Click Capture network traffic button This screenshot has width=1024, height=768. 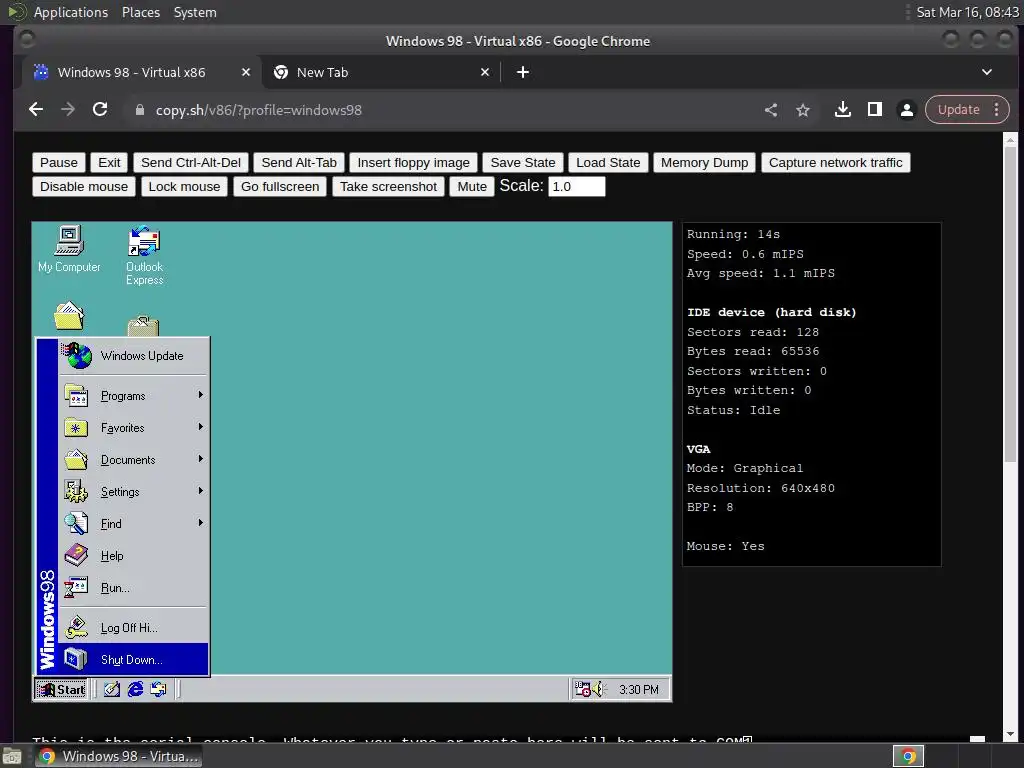[x=835, y=163]
